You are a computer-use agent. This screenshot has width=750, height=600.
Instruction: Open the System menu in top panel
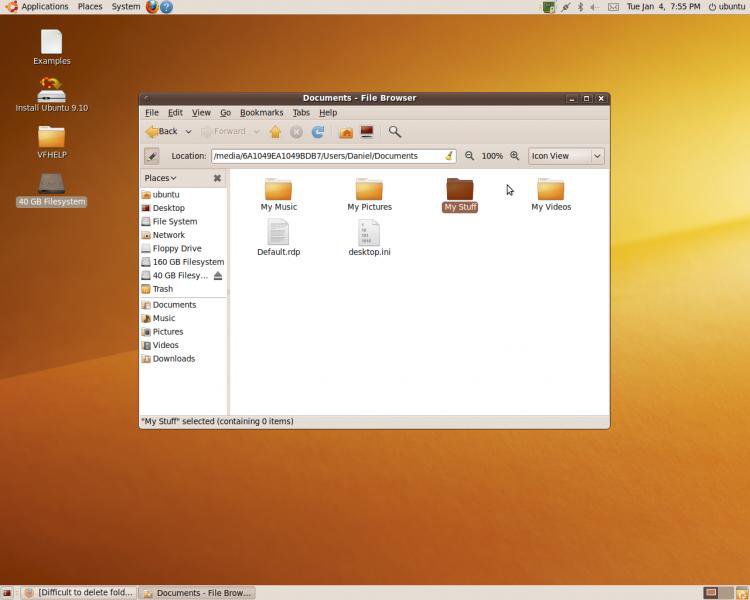[126, 7]
